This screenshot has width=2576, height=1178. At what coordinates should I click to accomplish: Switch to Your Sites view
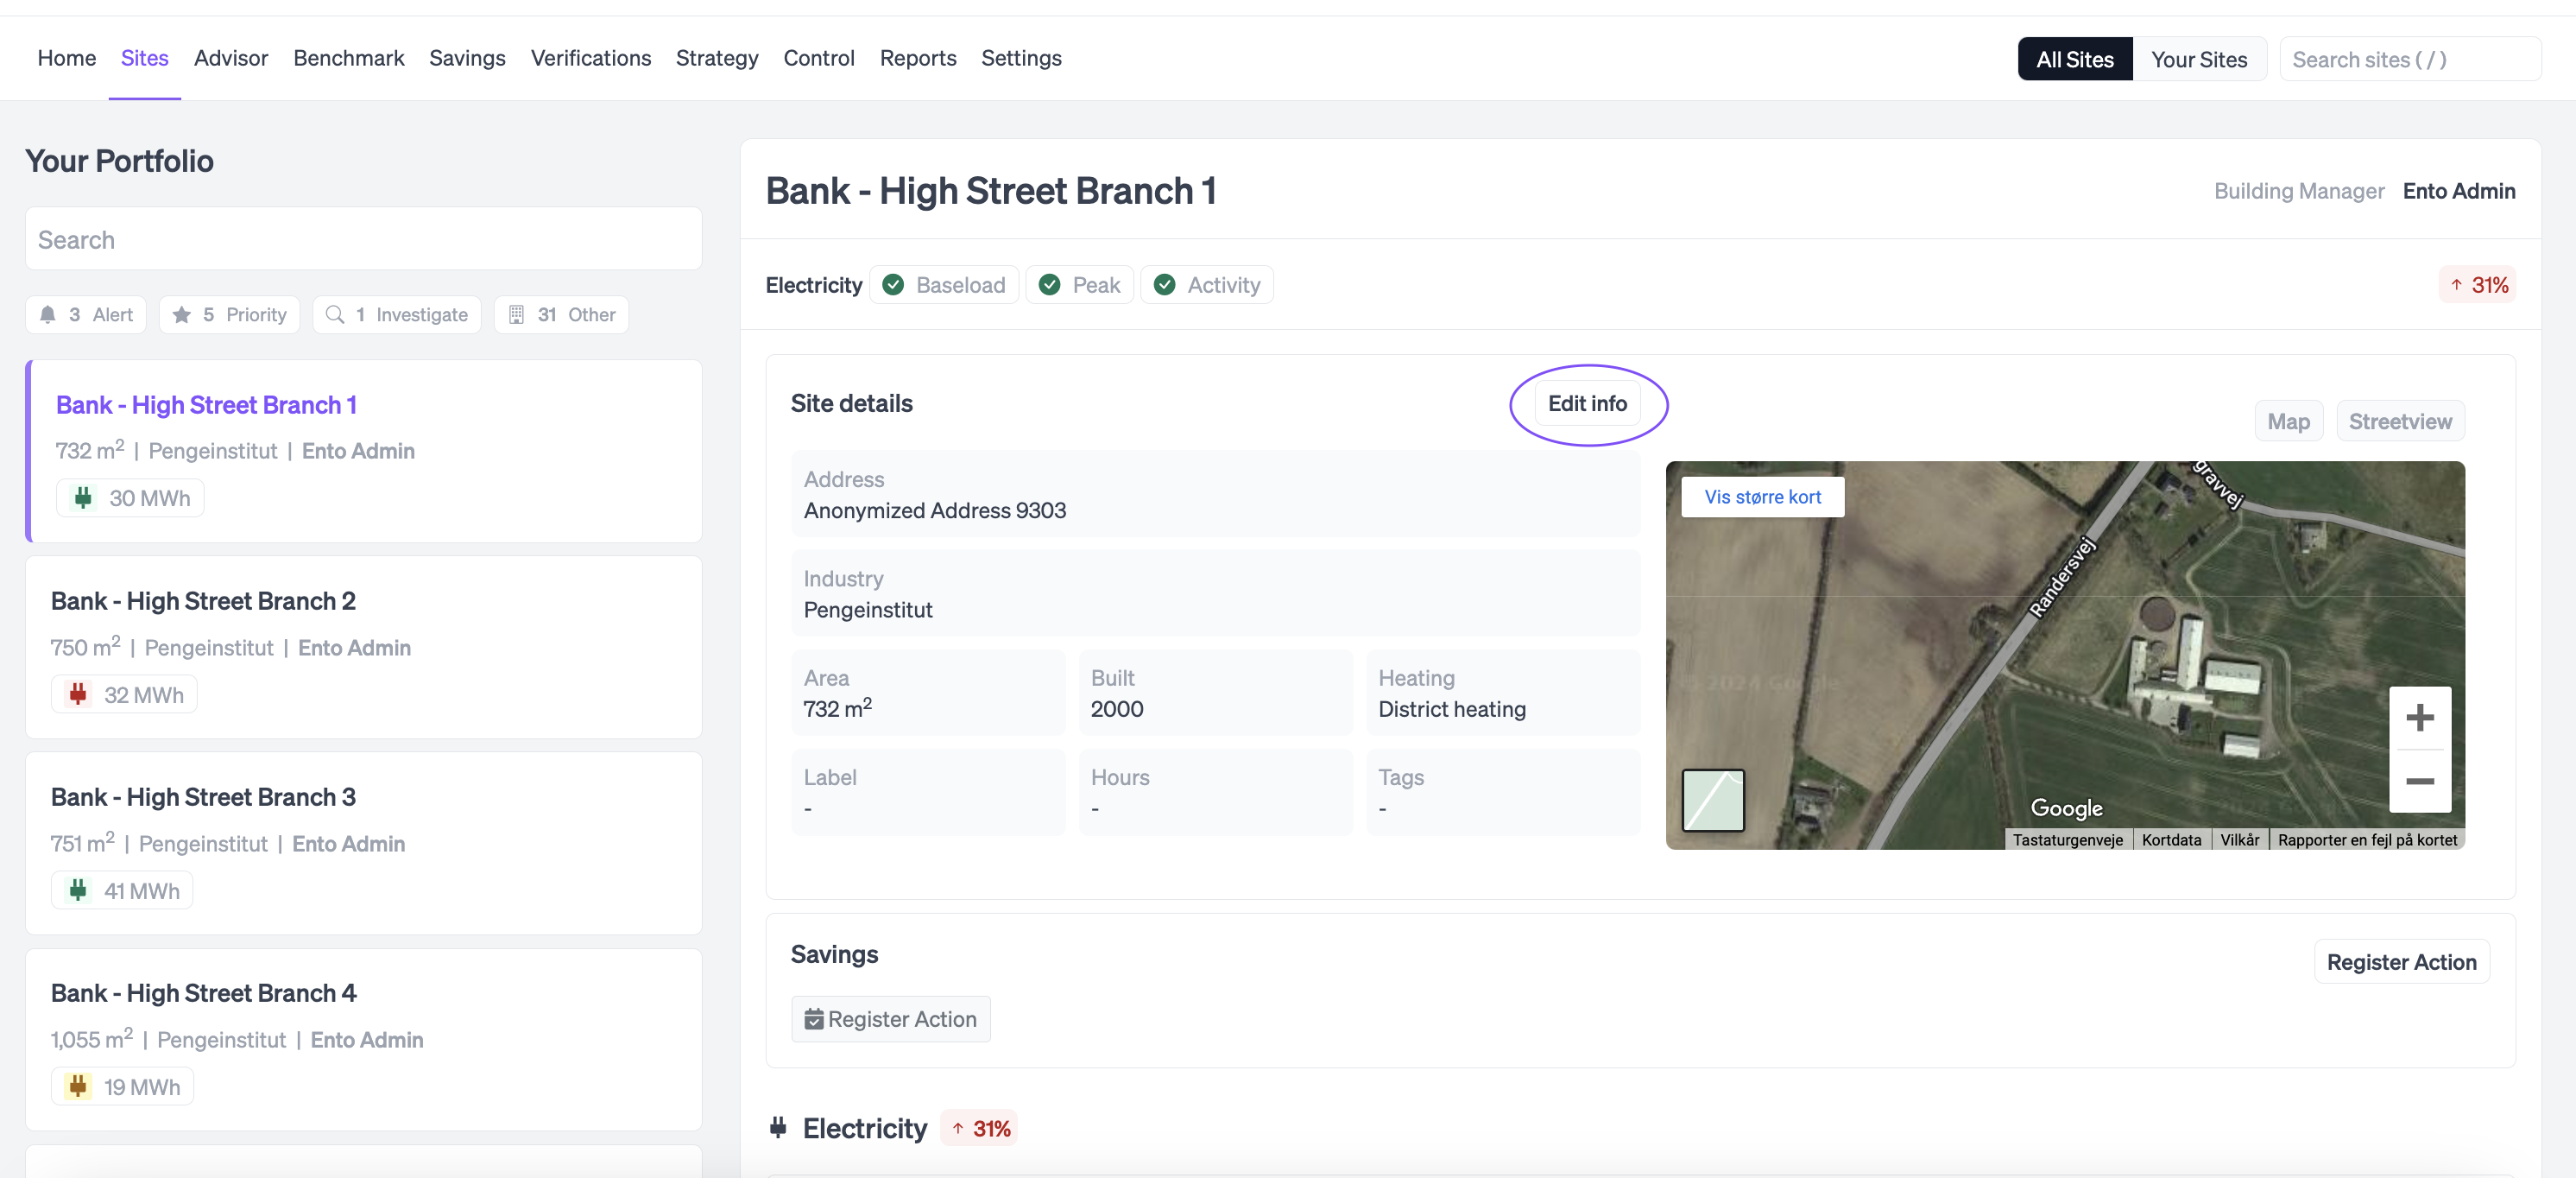[x=2199, y=59]
